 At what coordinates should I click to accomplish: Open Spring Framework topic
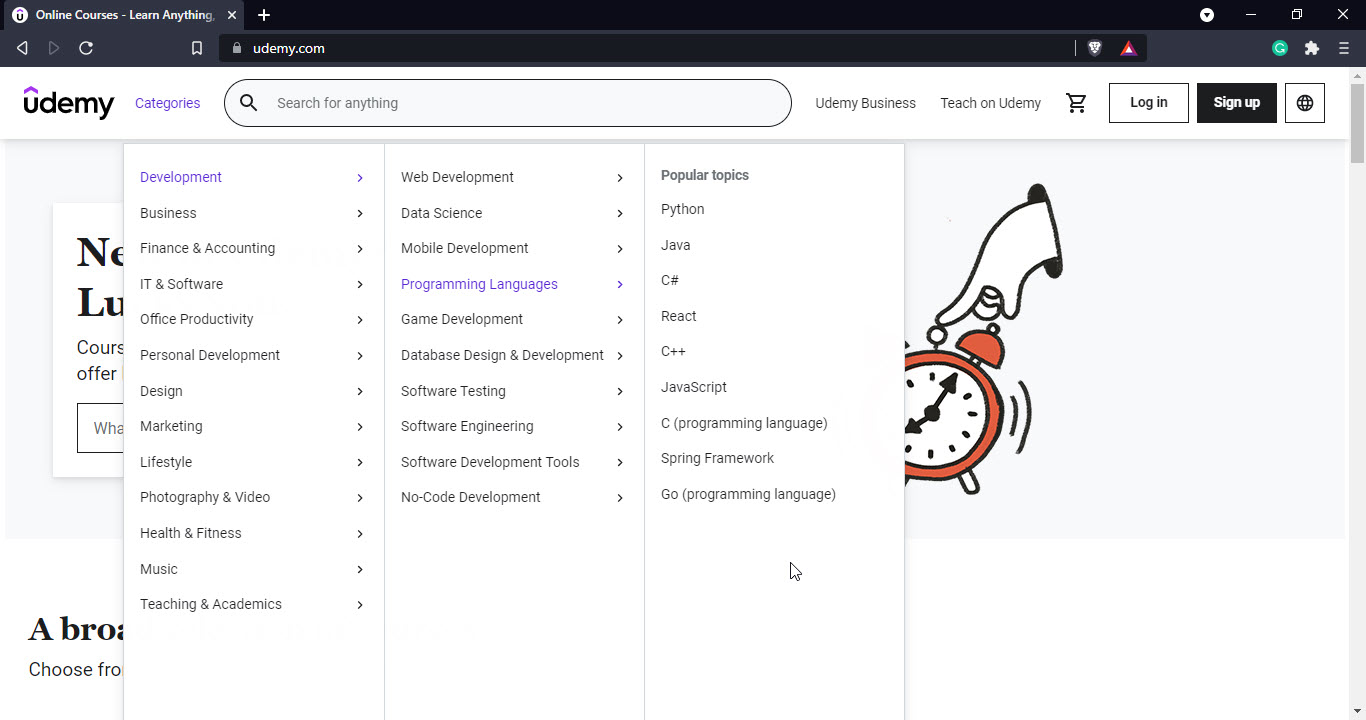pos(717,458)
